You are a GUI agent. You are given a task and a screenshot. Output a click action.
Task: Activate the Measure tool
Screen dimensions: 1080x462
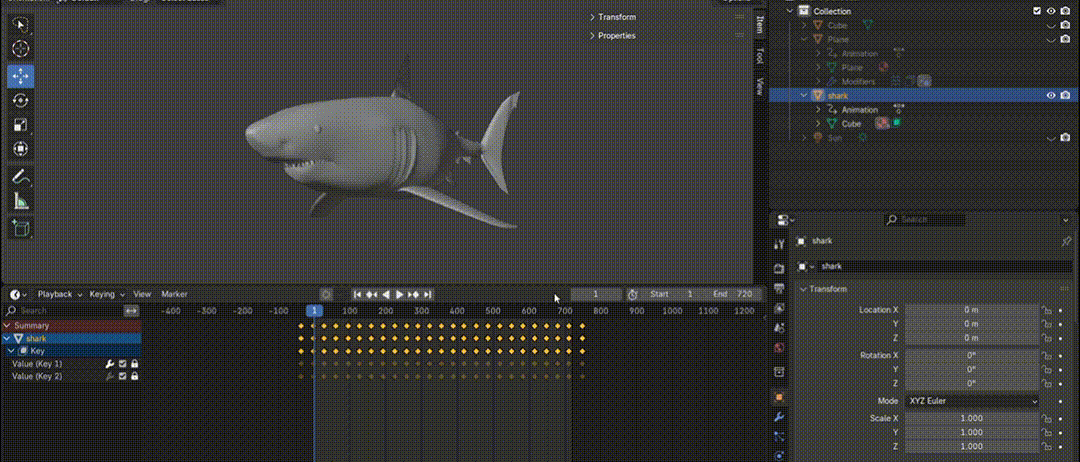tap(20, 202)
